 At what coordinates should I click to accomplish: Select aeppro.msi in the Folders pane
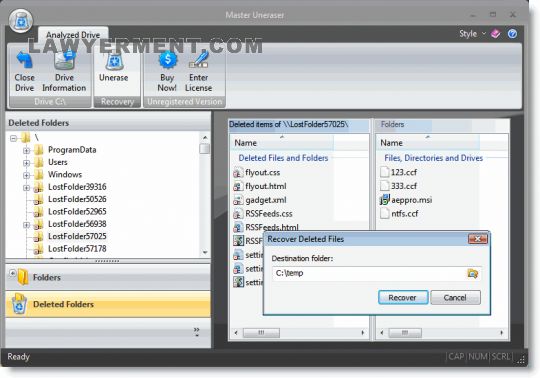coord(412,200)
